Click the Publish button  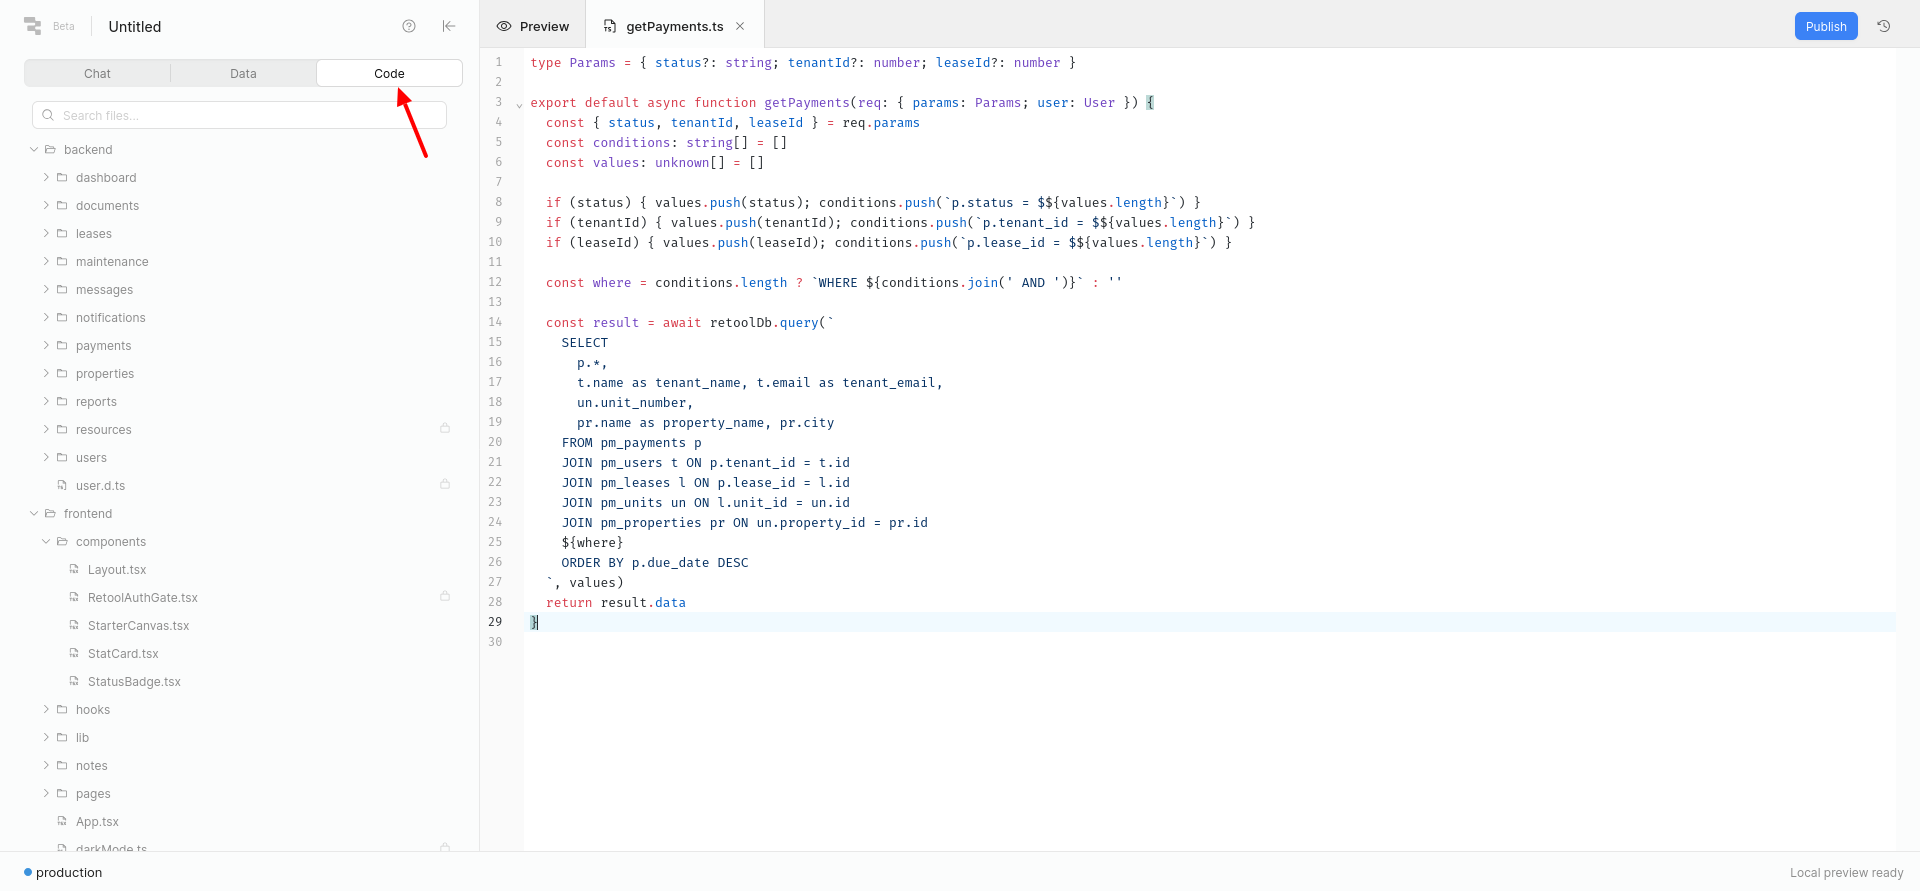tap(1826, 26)
